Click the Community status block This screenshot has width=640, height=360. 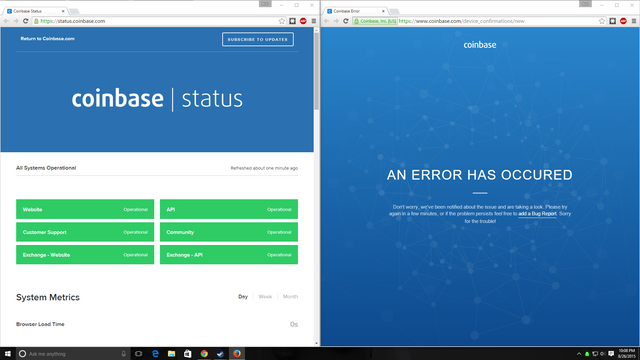point(229,232)
